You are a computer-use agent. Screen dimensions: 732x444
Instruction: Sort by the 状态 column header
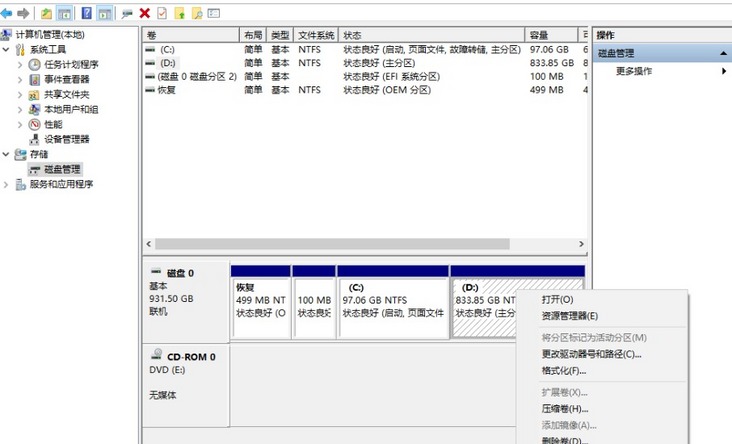pos(432,35)
